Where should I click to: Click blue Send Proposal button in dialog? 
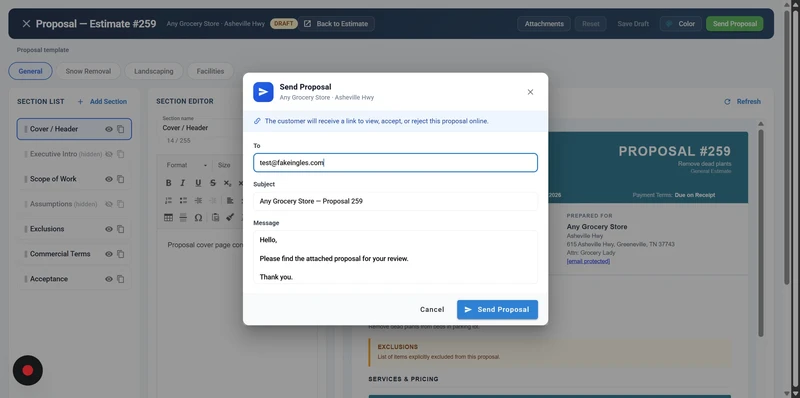(497, 310)
